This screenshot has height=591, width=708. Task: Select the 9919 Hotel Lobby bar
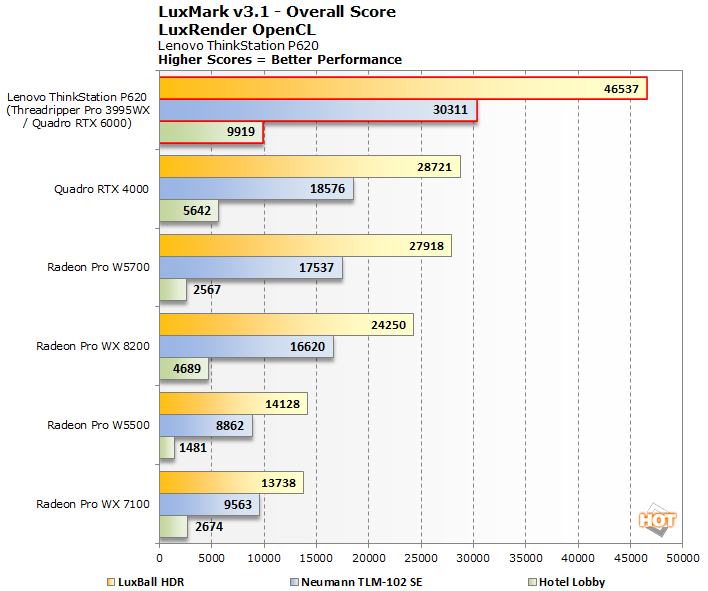pos(211,132)
